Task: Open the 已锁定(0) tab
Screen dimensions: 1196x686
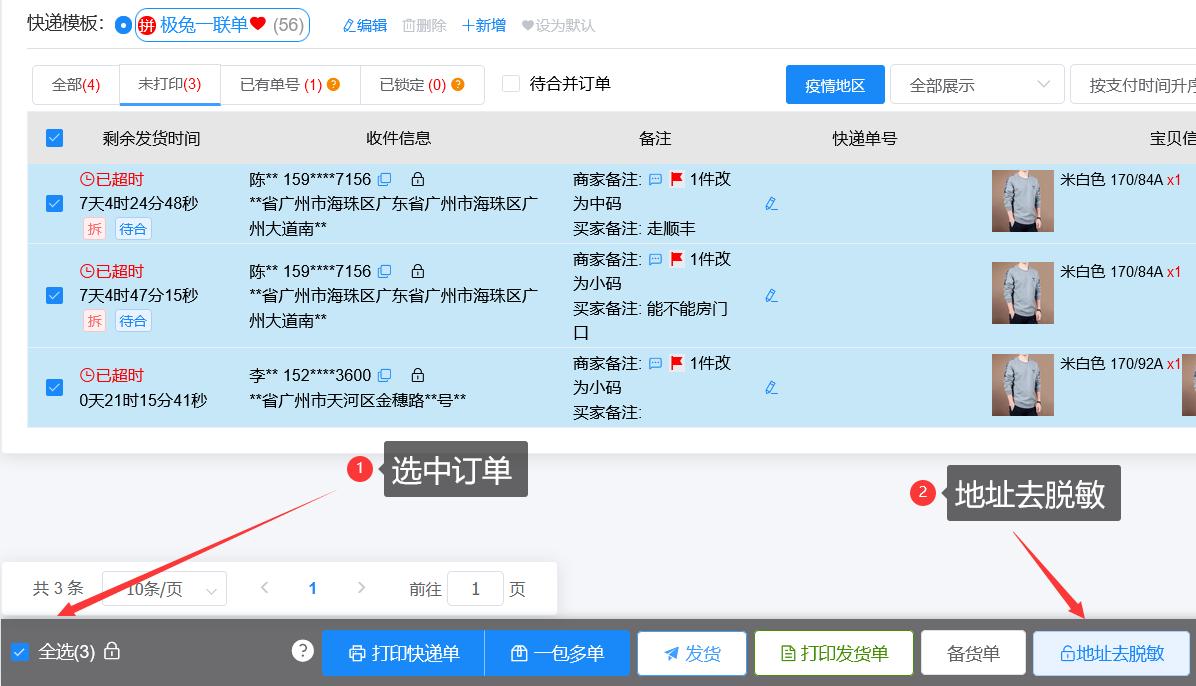Action: (x=415, y=85)
